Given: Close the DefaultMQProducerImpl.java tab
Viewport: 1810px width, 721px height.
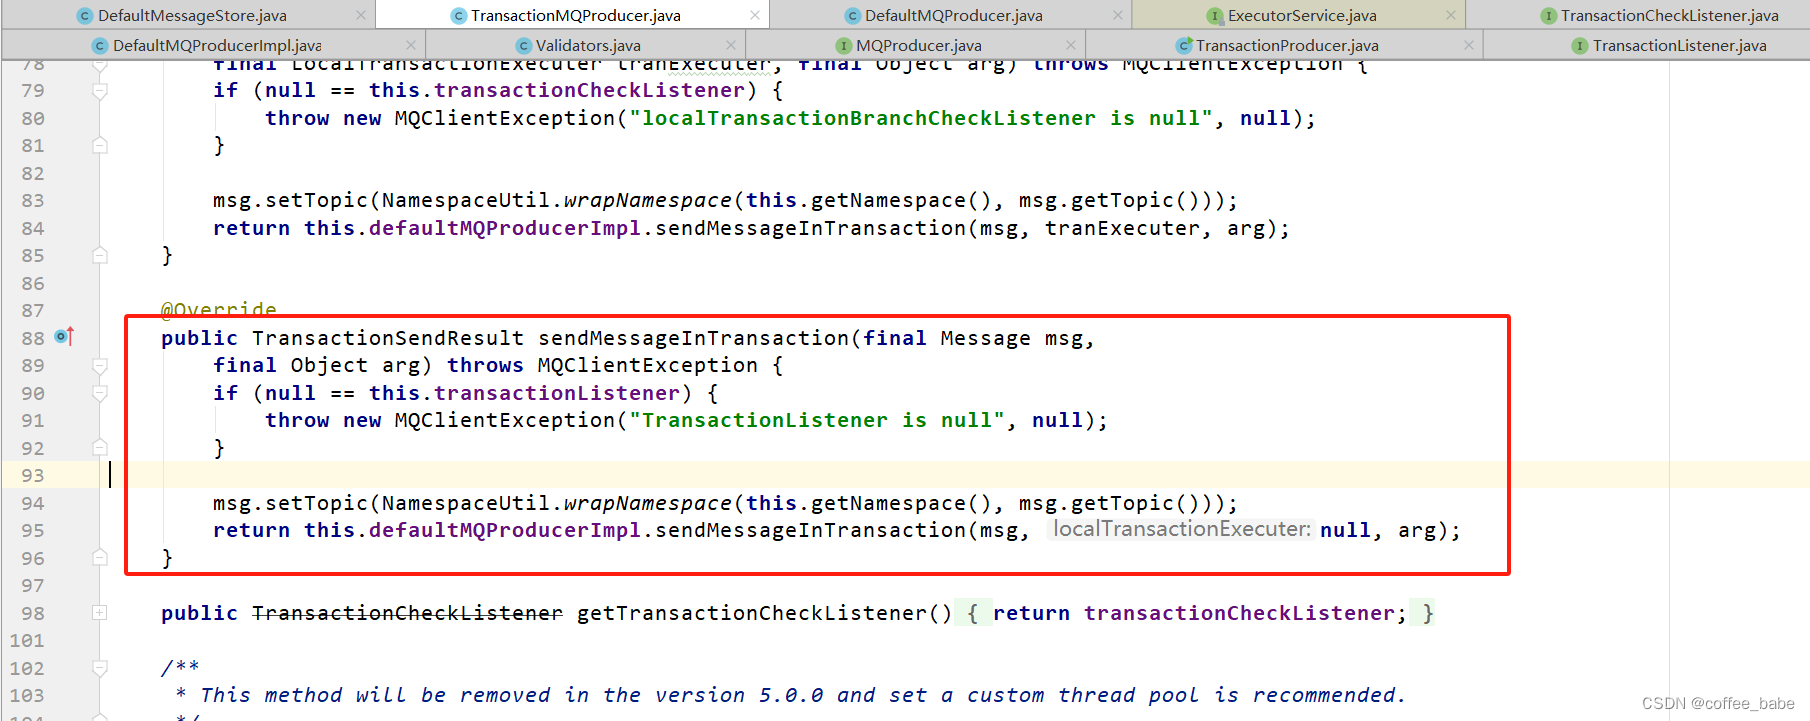Looking at the screenshot, I should tap(411, 45).
